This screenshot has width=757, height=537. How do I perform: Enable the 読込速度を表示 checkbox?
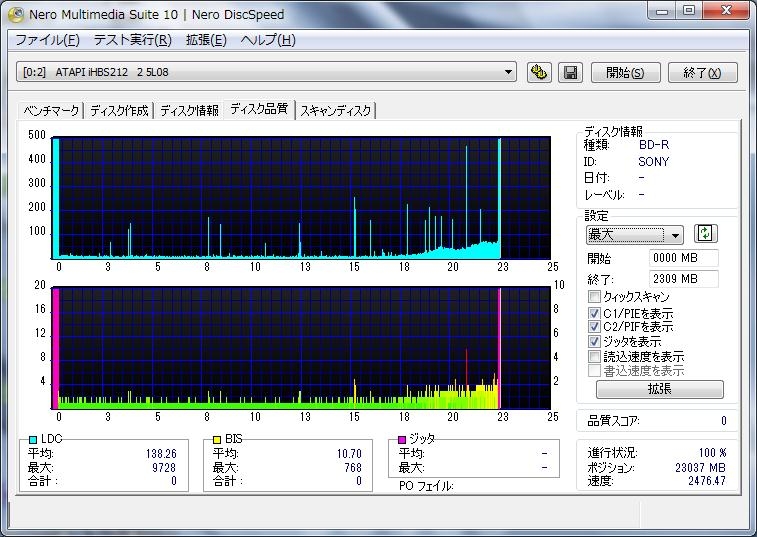coord(594,356)
